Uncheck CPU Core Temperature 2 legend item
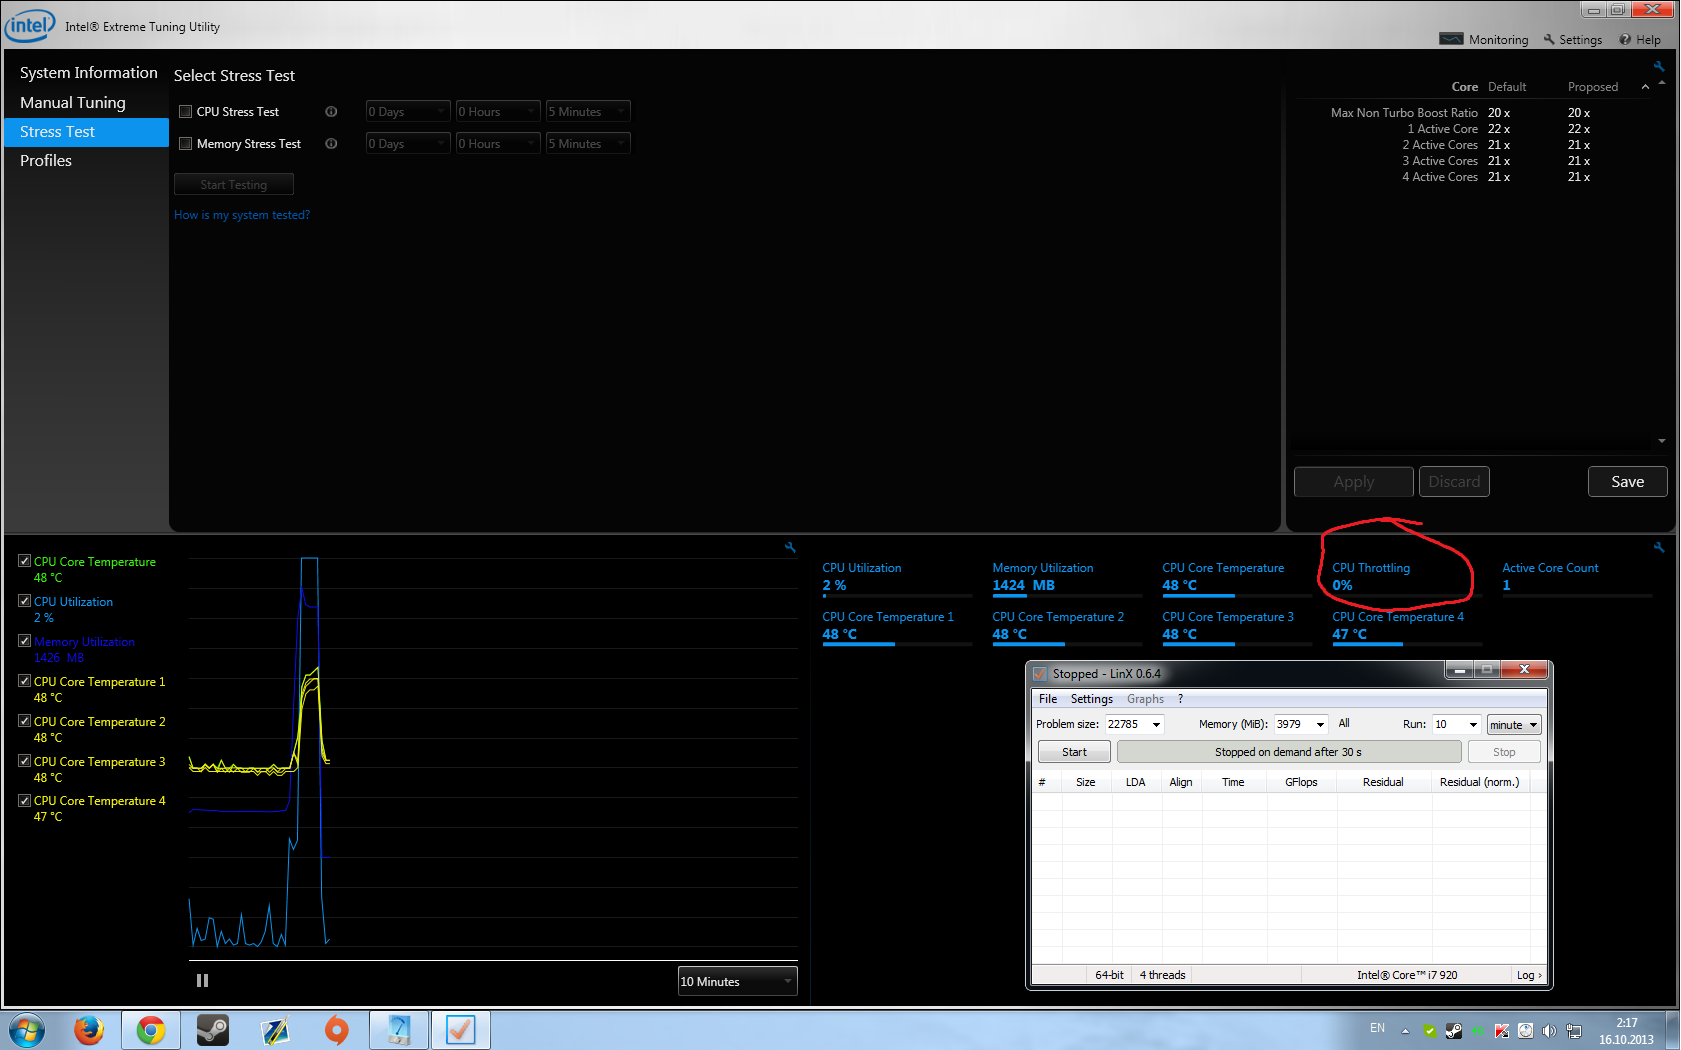The height and width of the screenshot is (1050, 1681). click(25, 721)
